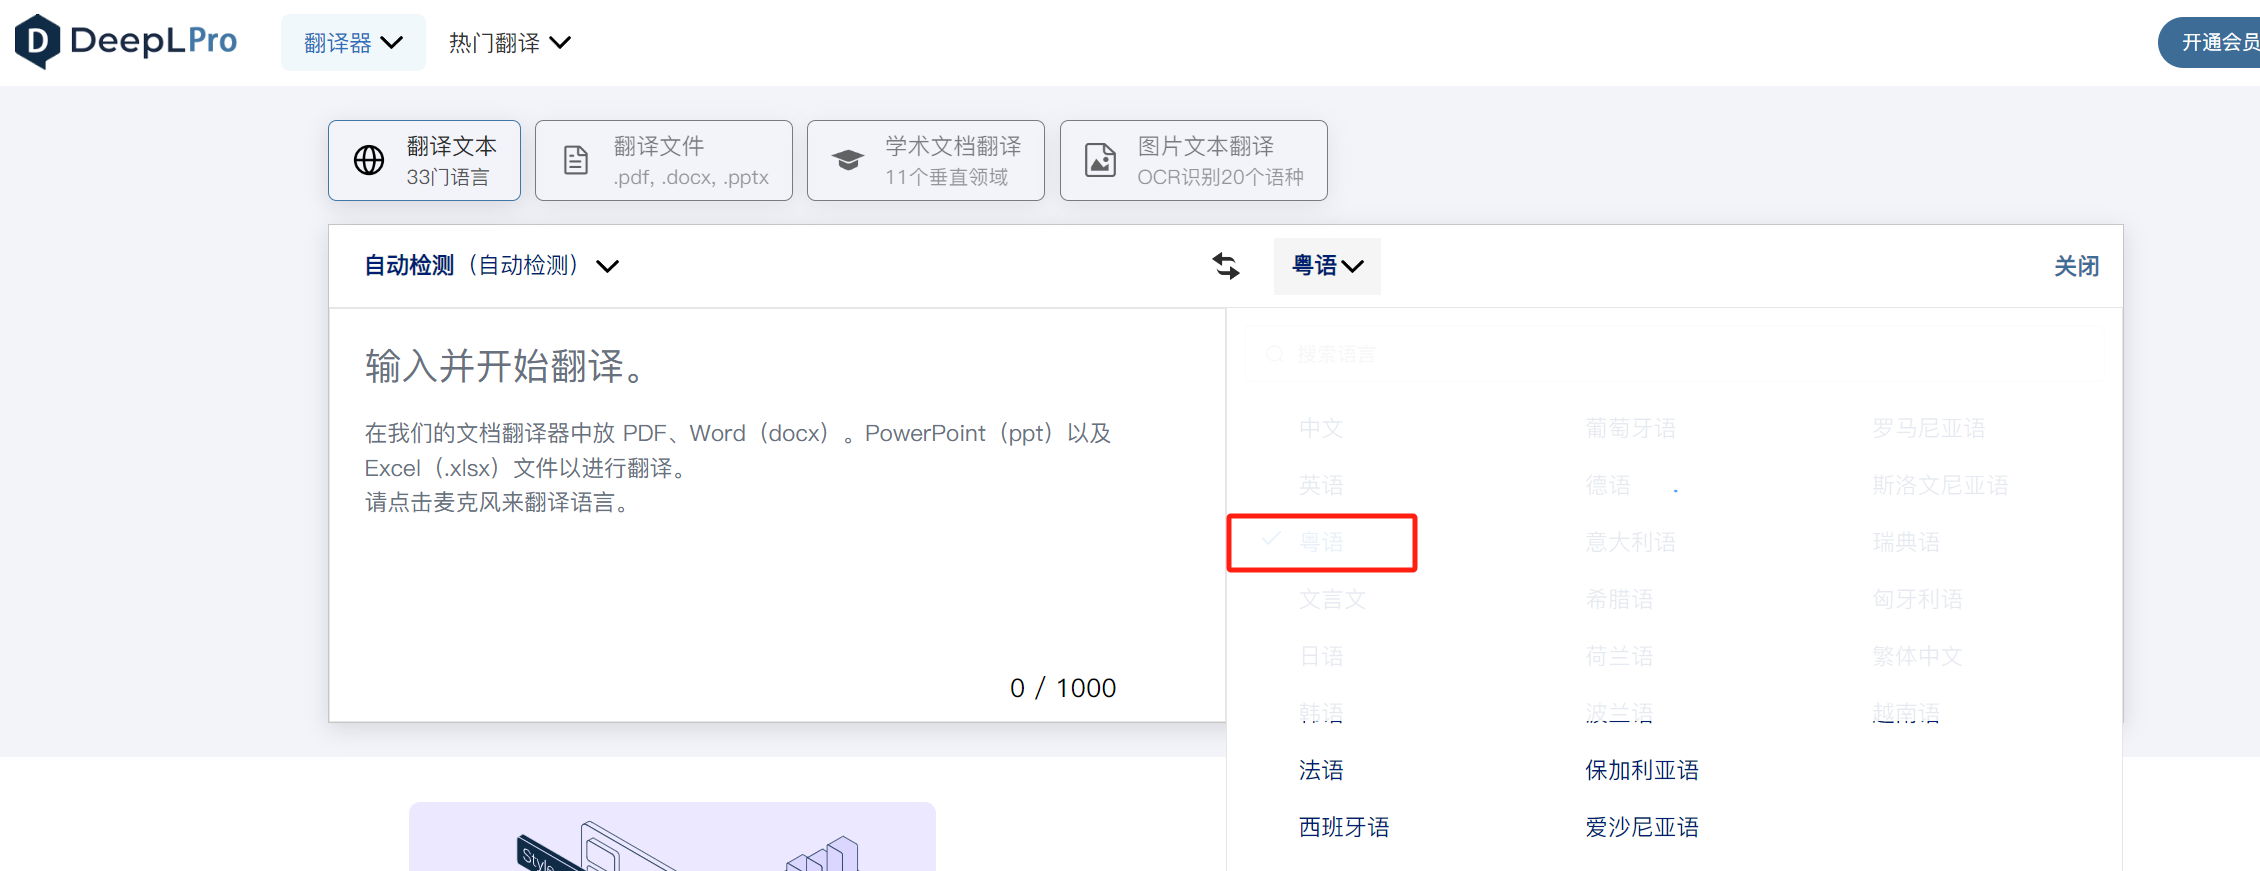Image resolution: width=2260 pixels, height=871 pixels.
Task: Open the 翻译器 dropdown menu
Action: click(x=353, y=43)
